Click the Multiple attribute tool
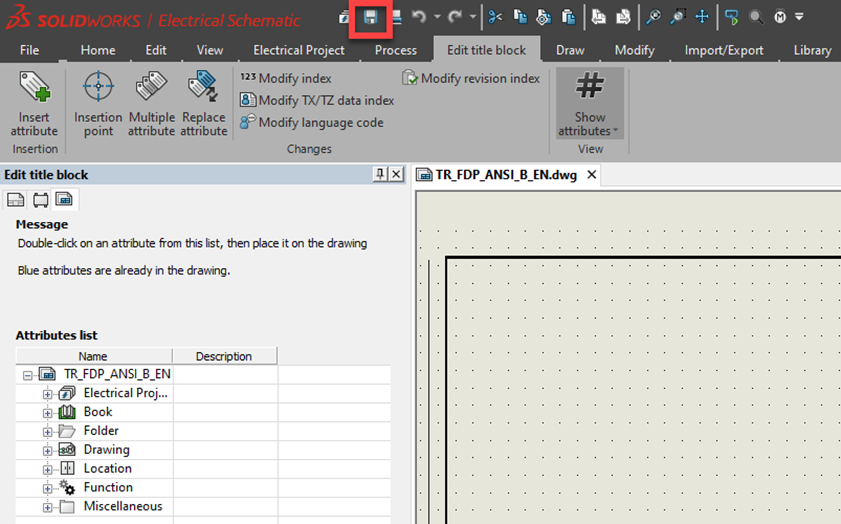The height and width of the screenshot is (524, 841). [151, 103]
